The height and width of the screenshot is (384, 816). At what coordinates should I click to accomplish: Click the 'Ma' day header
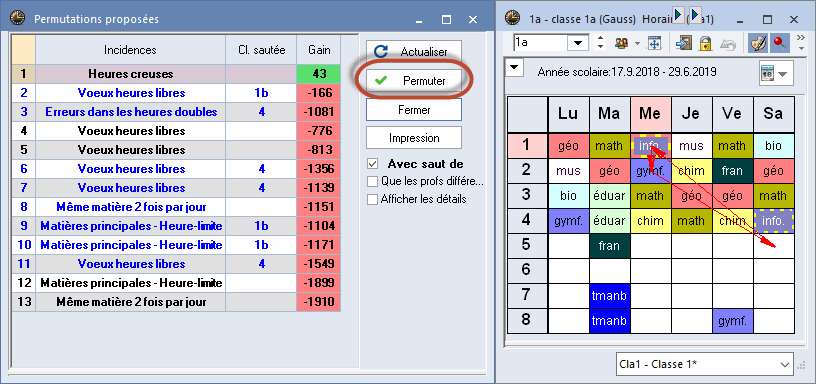point(609,114)
